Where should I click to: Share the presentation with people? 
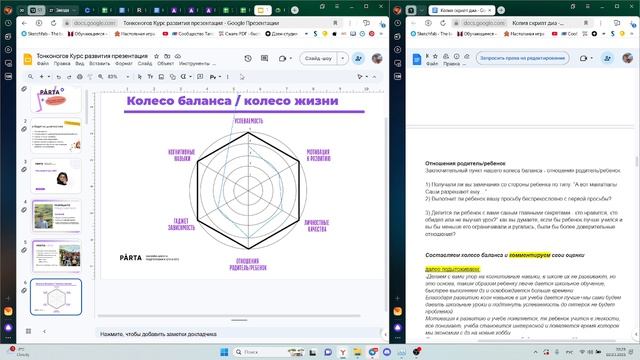(358, 58)
